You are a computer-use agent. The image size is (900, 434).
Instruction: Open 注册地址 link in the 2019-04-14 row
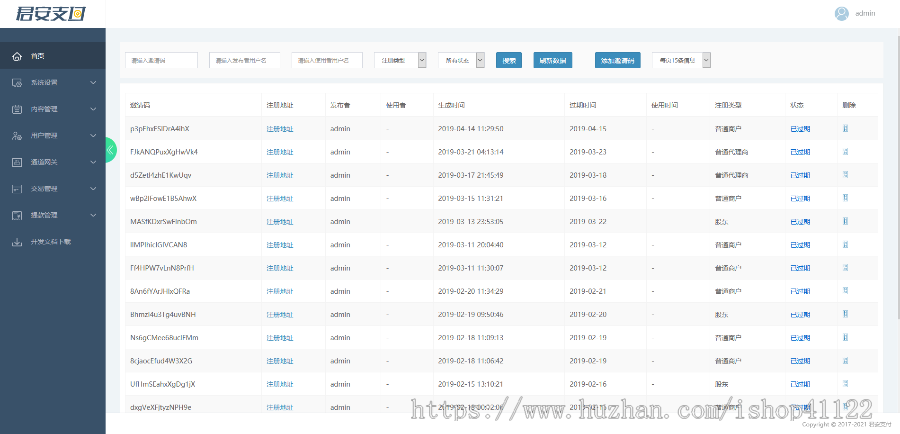[x=280, y=129]
